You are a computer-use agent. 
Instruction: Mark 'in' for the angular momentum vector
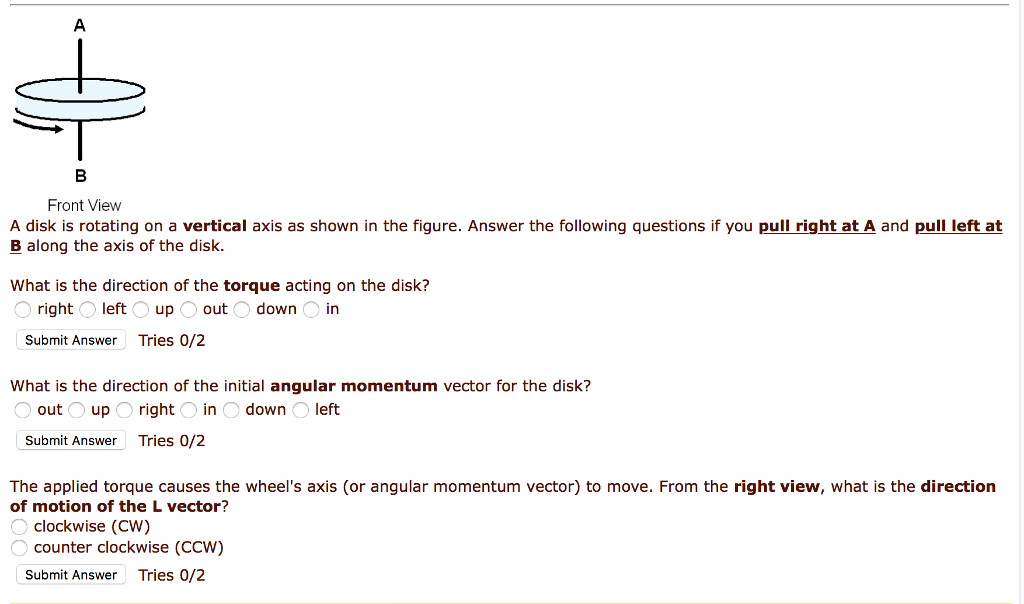[x=189, y=410]
